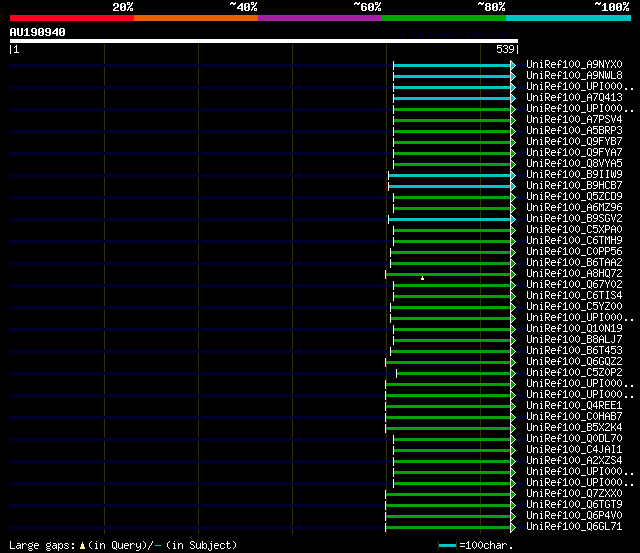This screenshot has height=553, width=640.
Task: Select the UniRef100_Q7ZXX0 label
Action: [x=574, y=494]
